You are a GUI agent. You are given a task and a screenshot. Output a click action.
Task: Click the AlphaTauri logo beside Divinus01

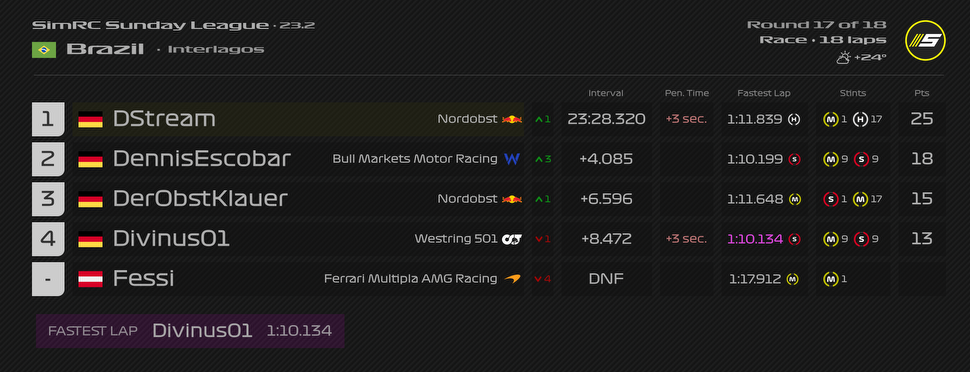[512, 239]
